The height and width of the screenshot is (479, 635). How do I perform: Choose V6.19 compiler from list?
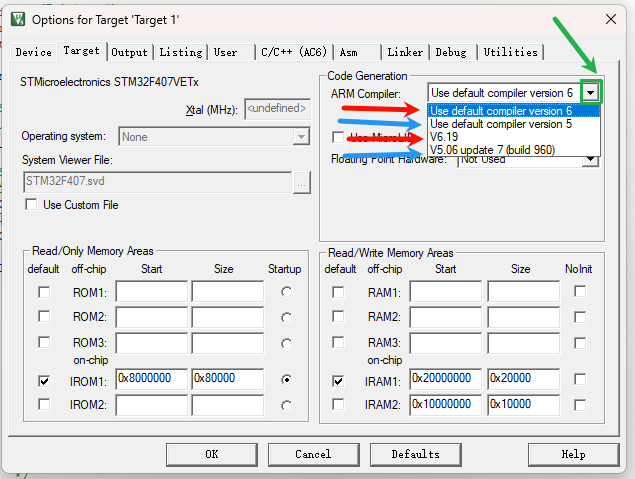tap(445, 137)
